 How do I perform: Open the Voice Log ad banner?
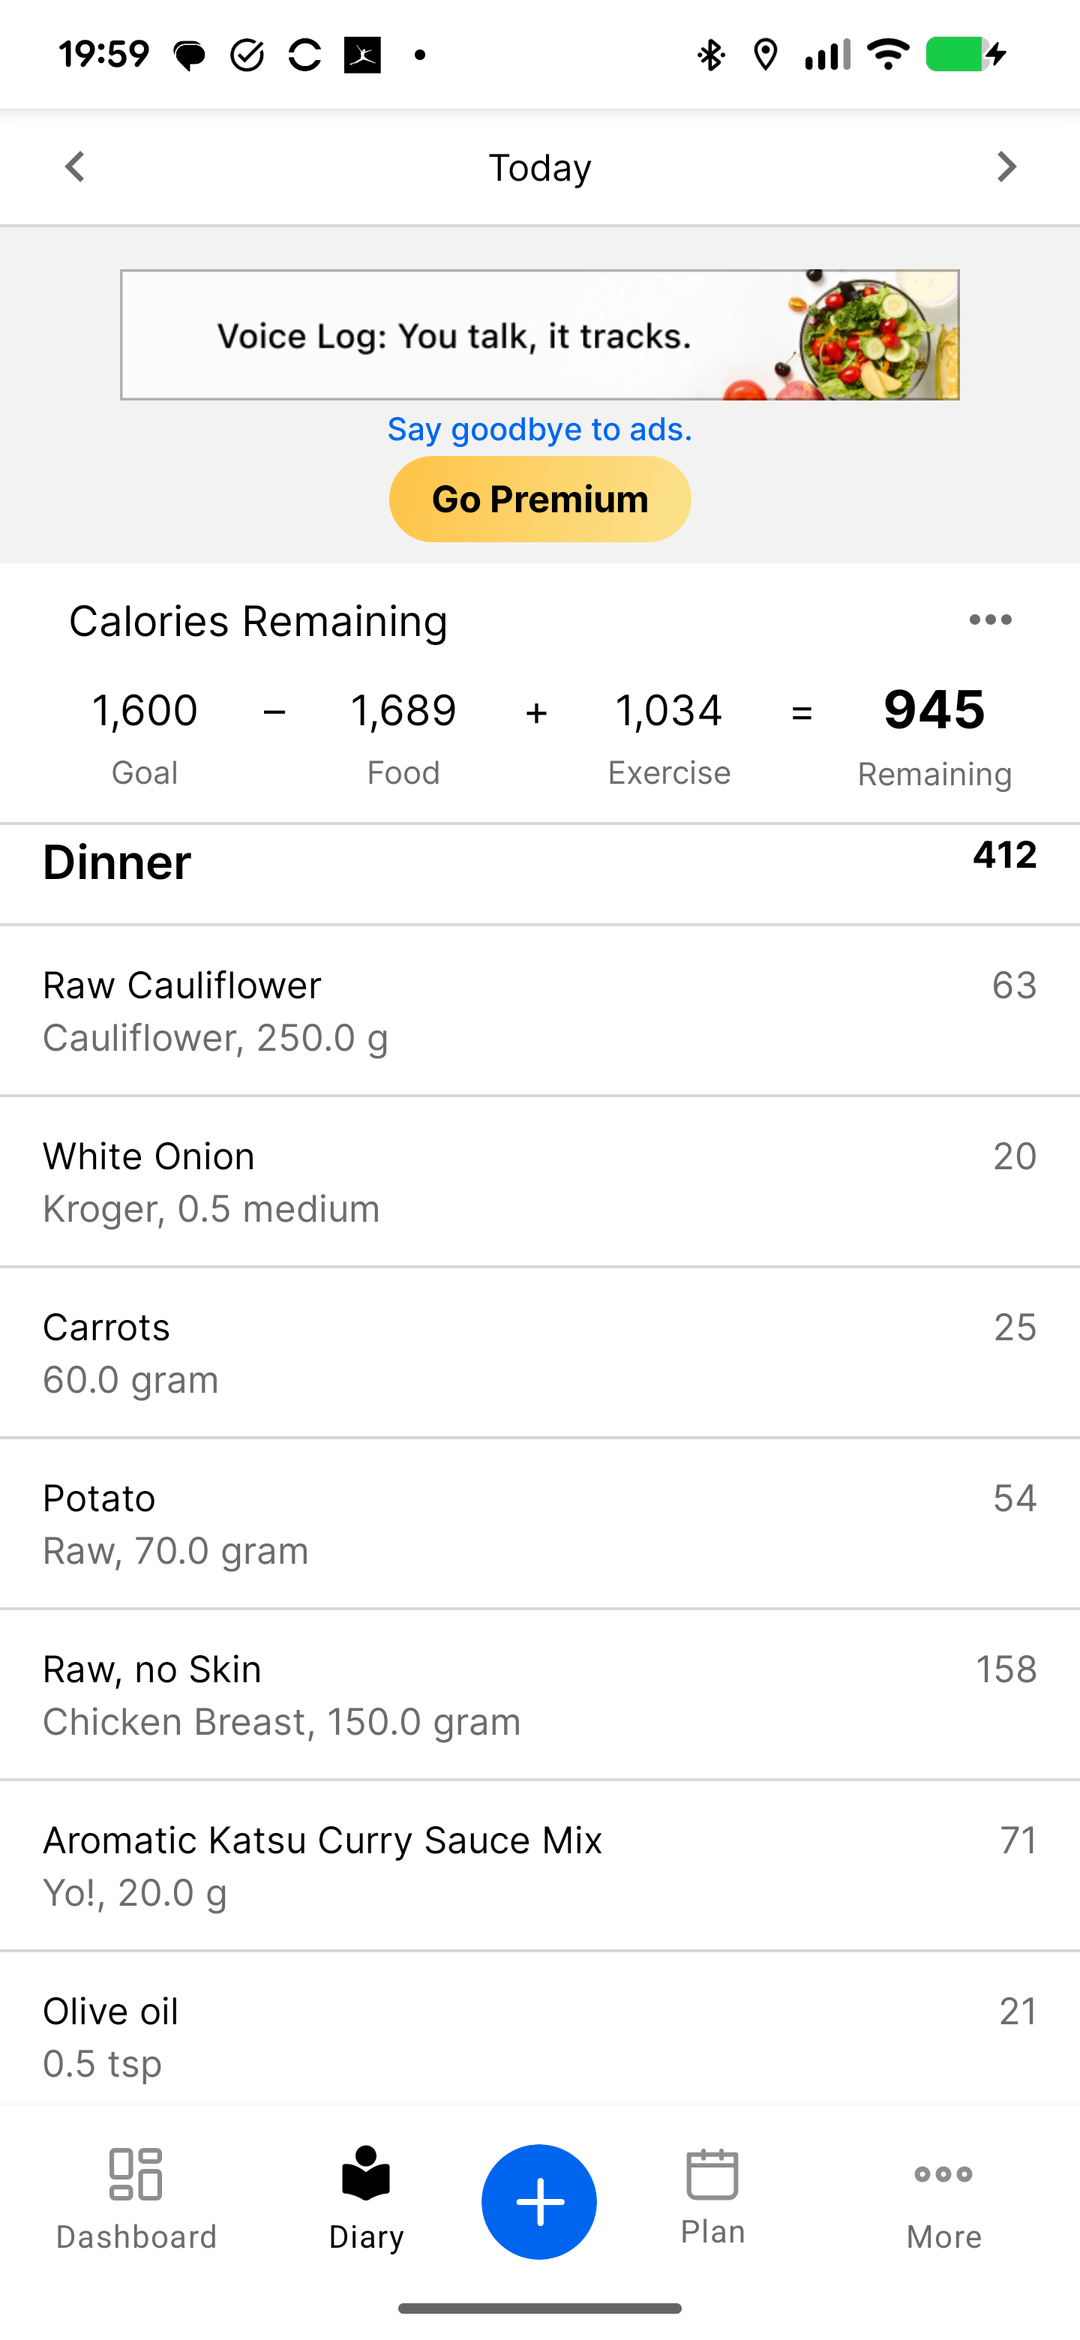[x=540, y=335]
